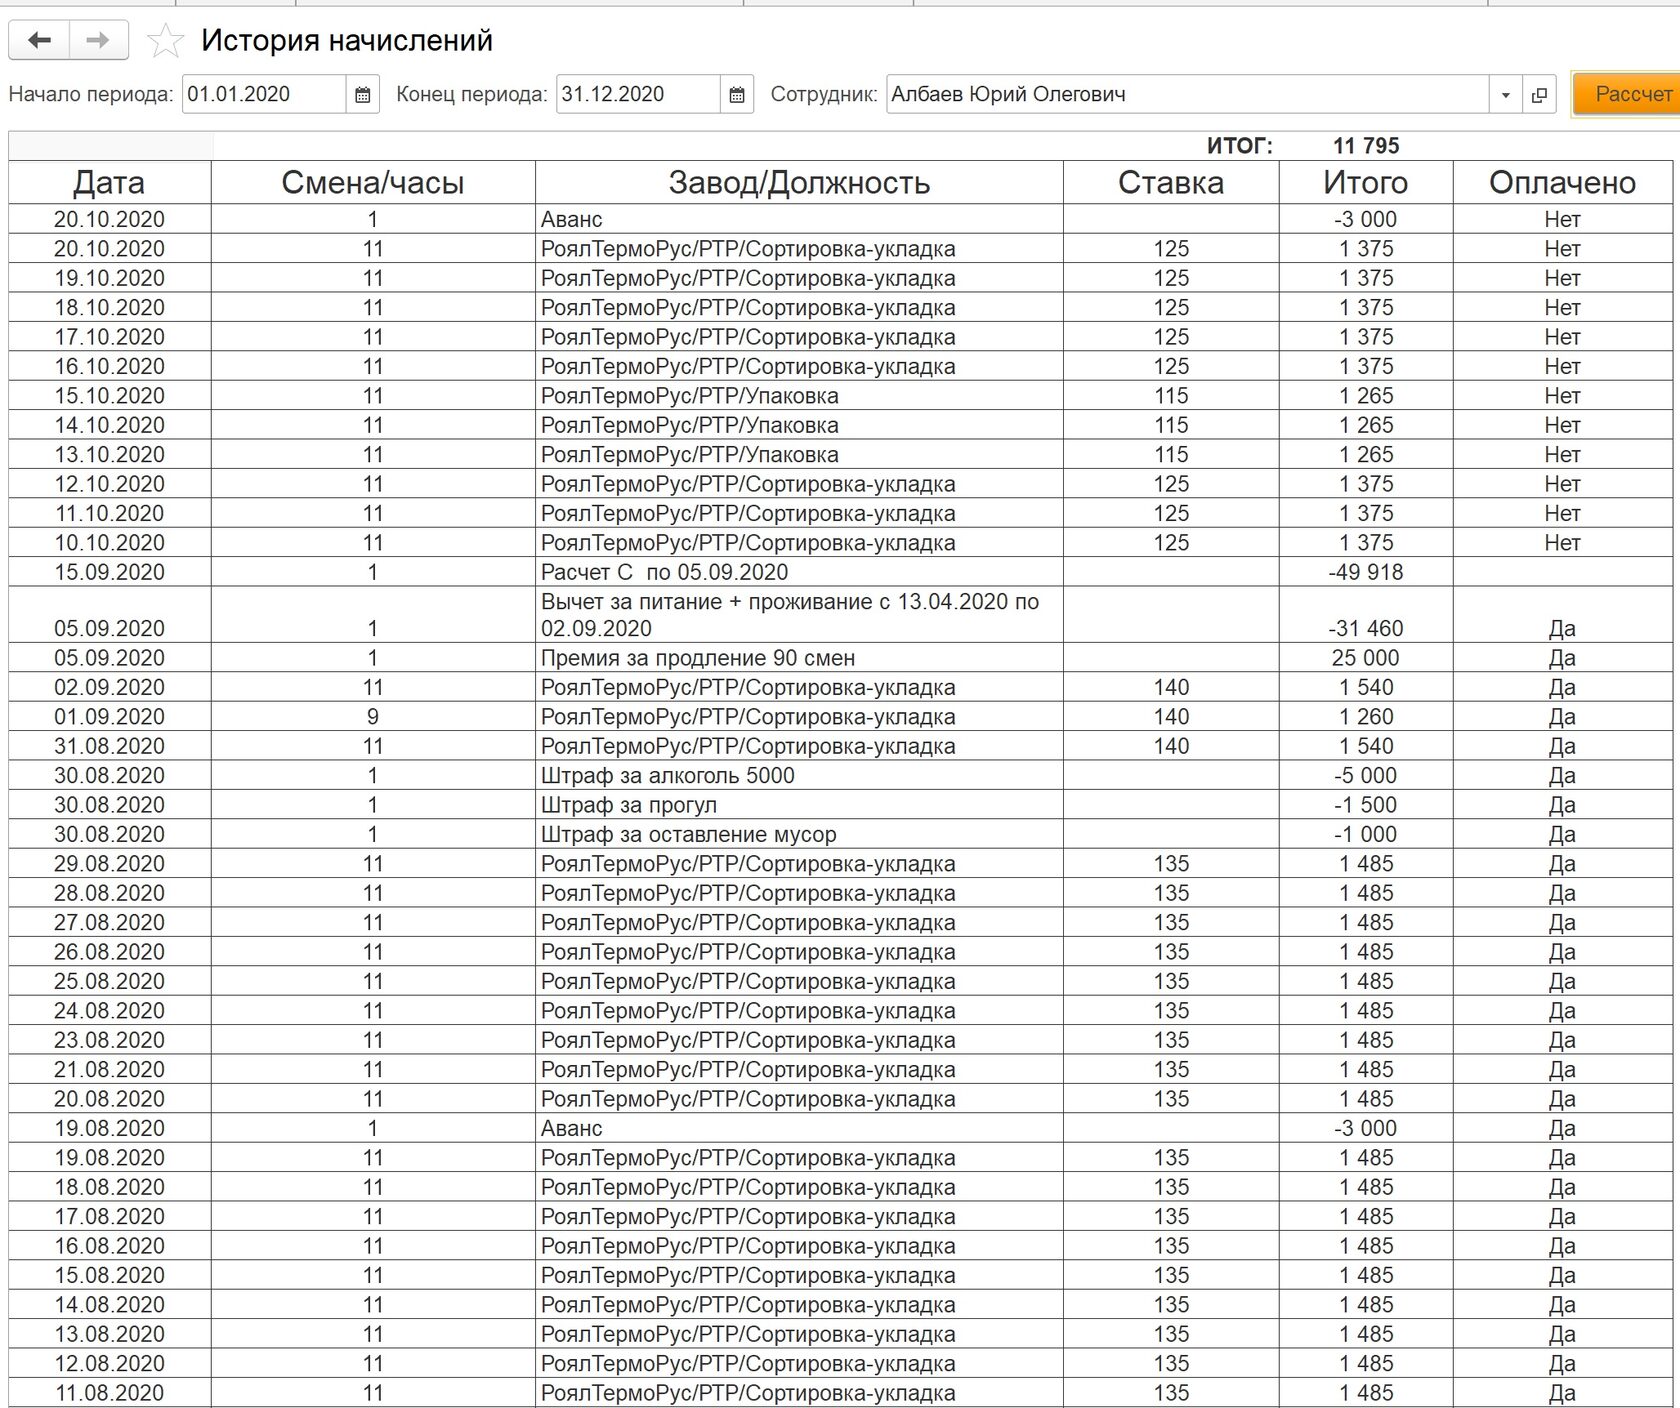Select the ИТОГ total value 11 795
Image resolution: width=1680 pixels, height=1408 pixels.
point(1366,146)
